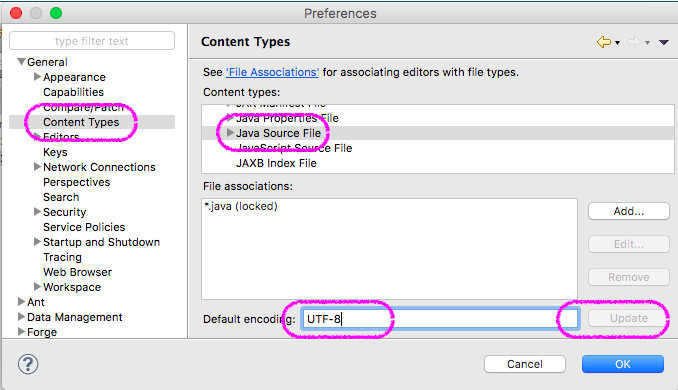Viewport: 678px width, 390px height.
Task: Select Capabilities in the preferences tree
Action: pos(74,92)
